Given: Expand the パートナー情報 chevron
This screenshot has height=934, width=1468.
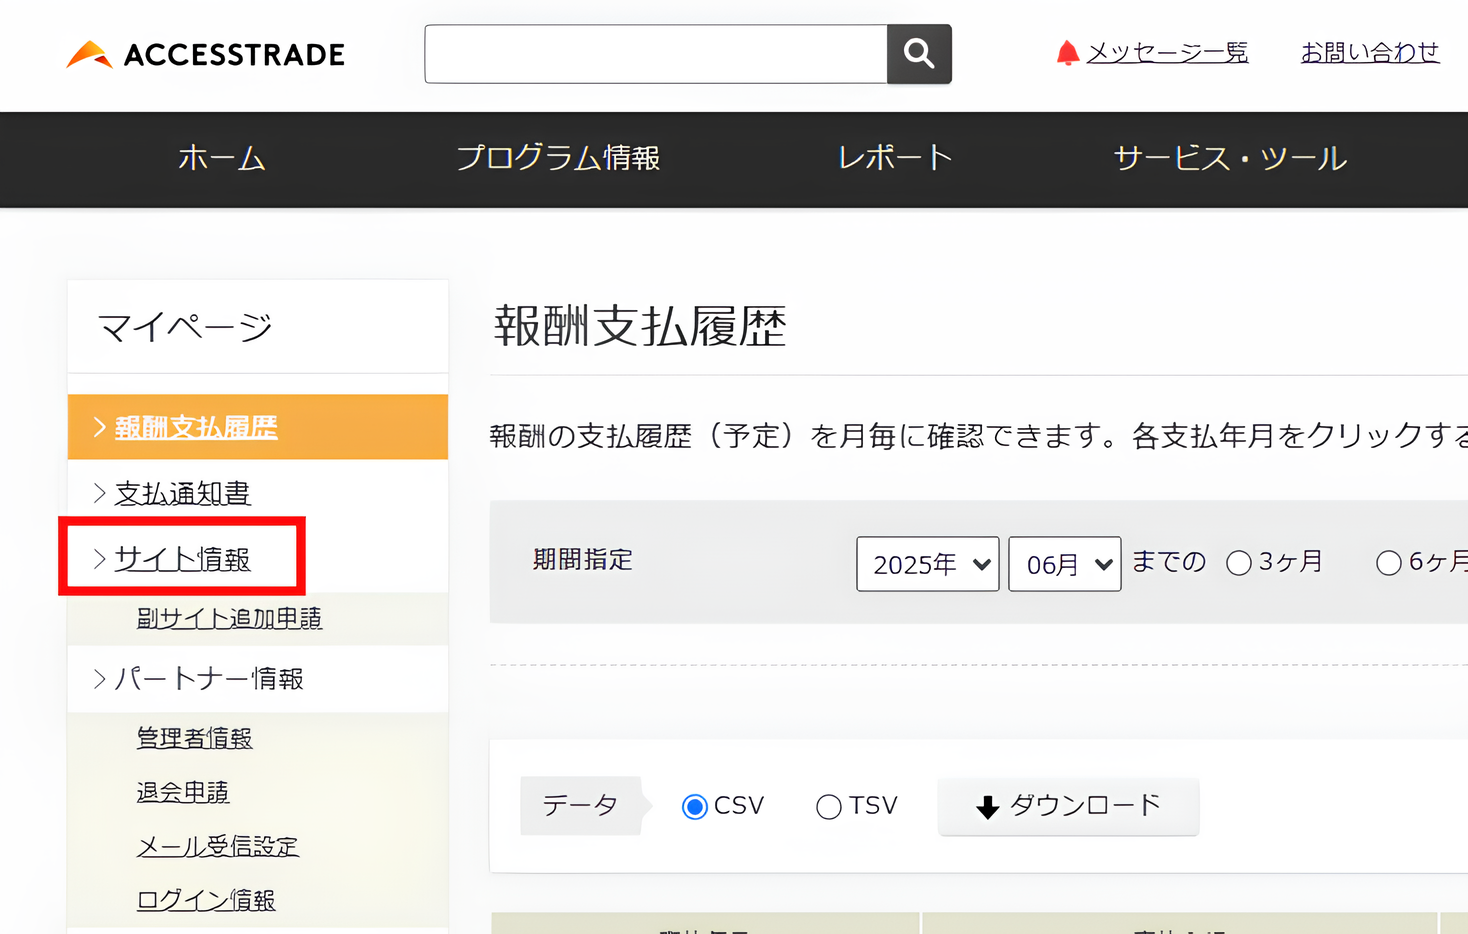Looking at the screenshot, I should [99, 678].
